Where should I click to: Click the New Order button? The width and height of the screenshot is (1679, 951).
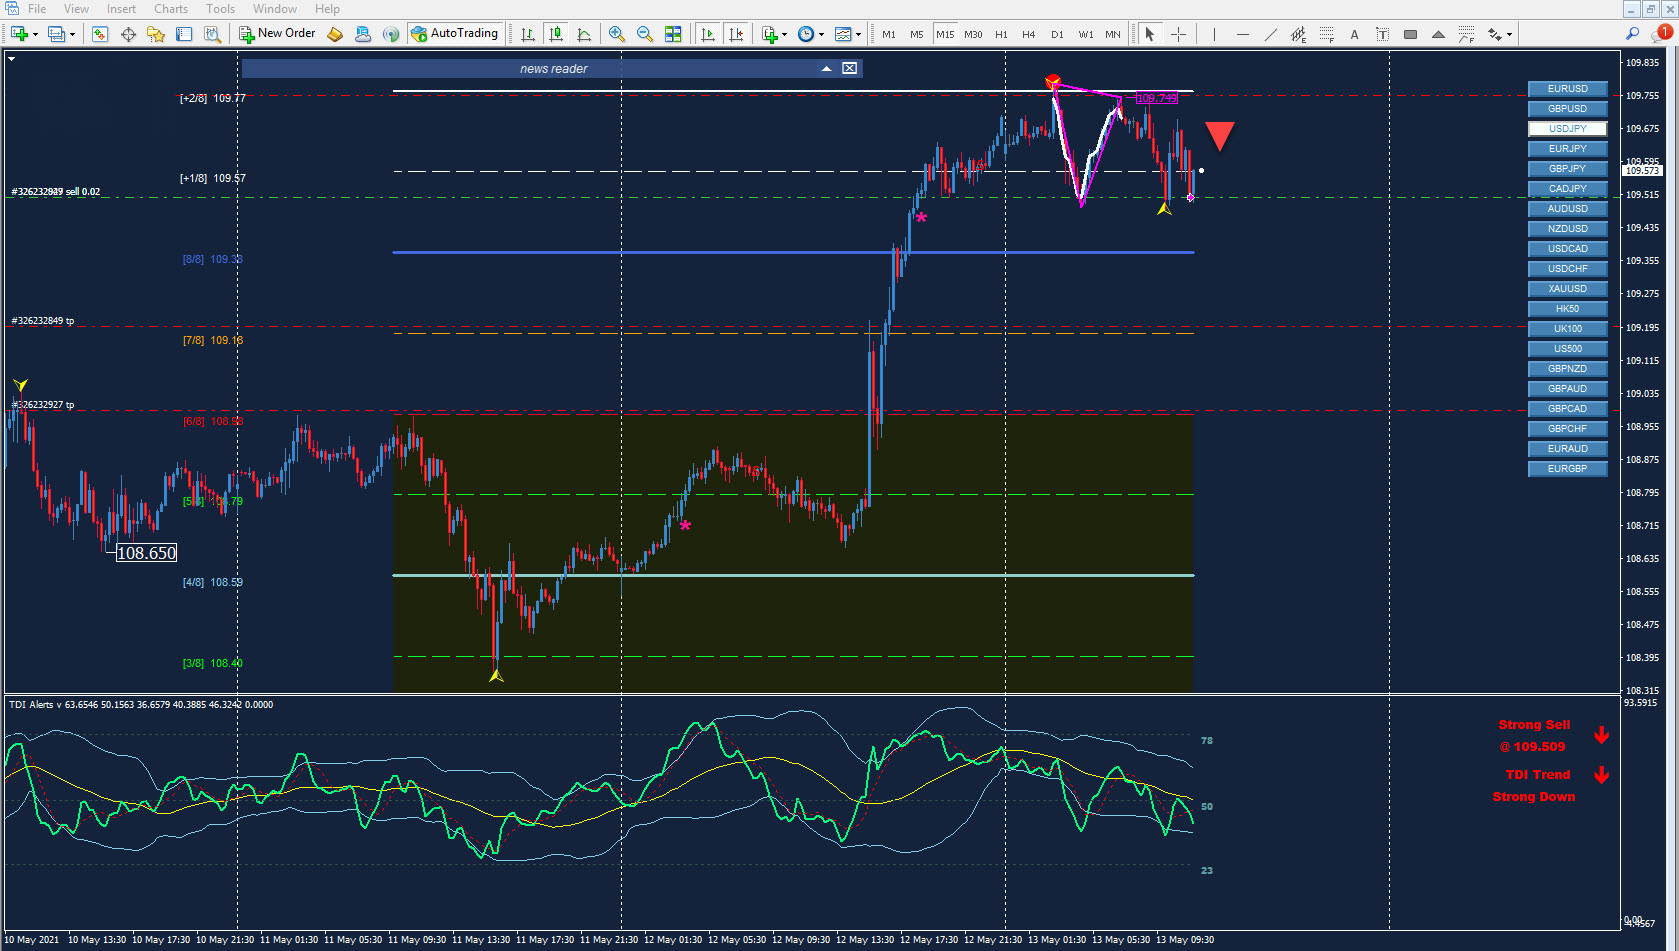[277, 33]
